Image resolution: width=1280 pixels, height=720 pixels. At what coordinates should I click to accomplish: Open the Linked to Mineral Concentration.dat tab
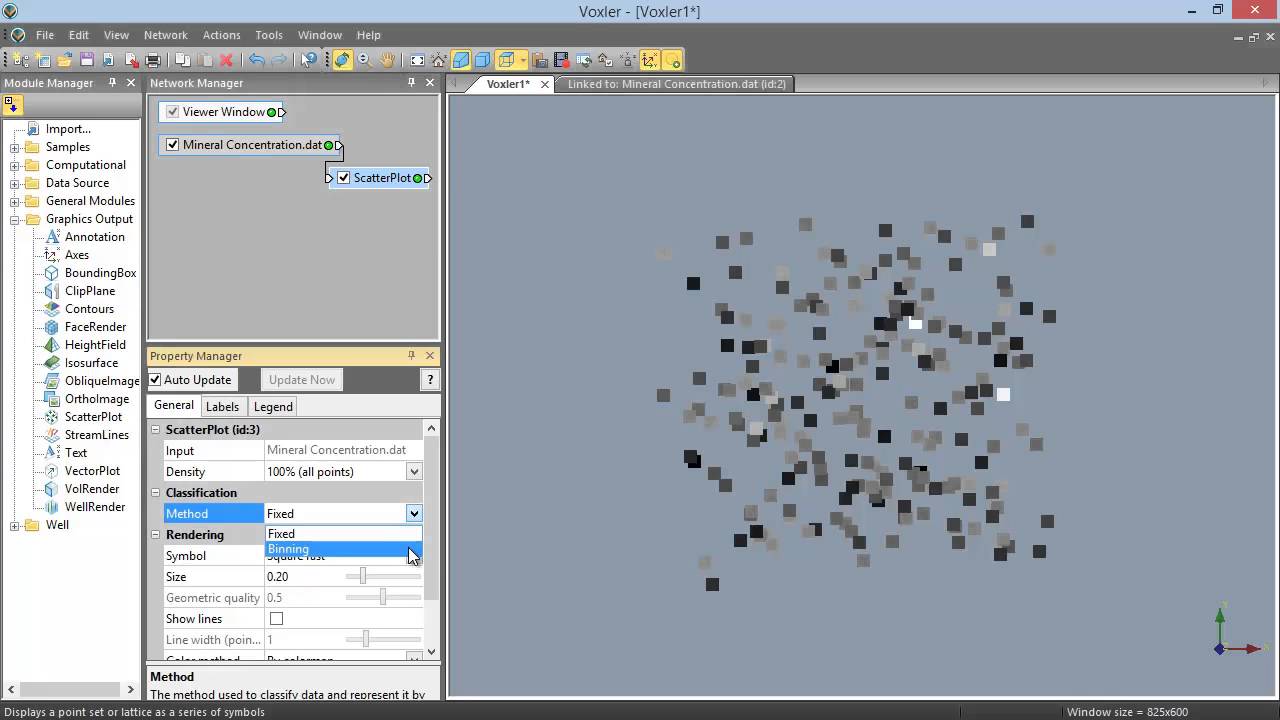[x=676, y=84]
